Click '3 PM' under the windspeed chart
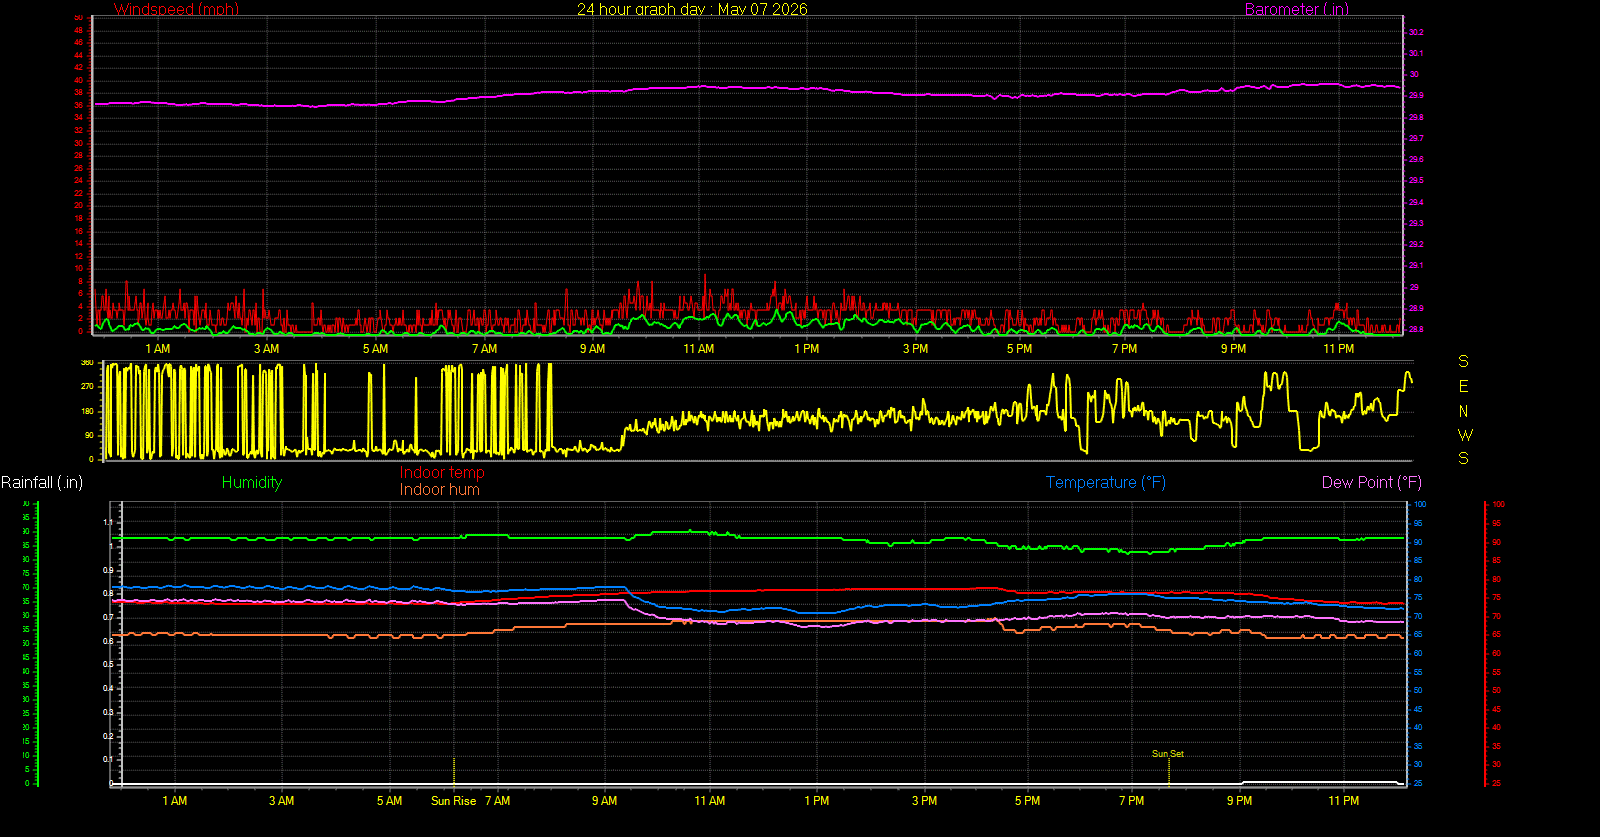 (x=915, y=349)
